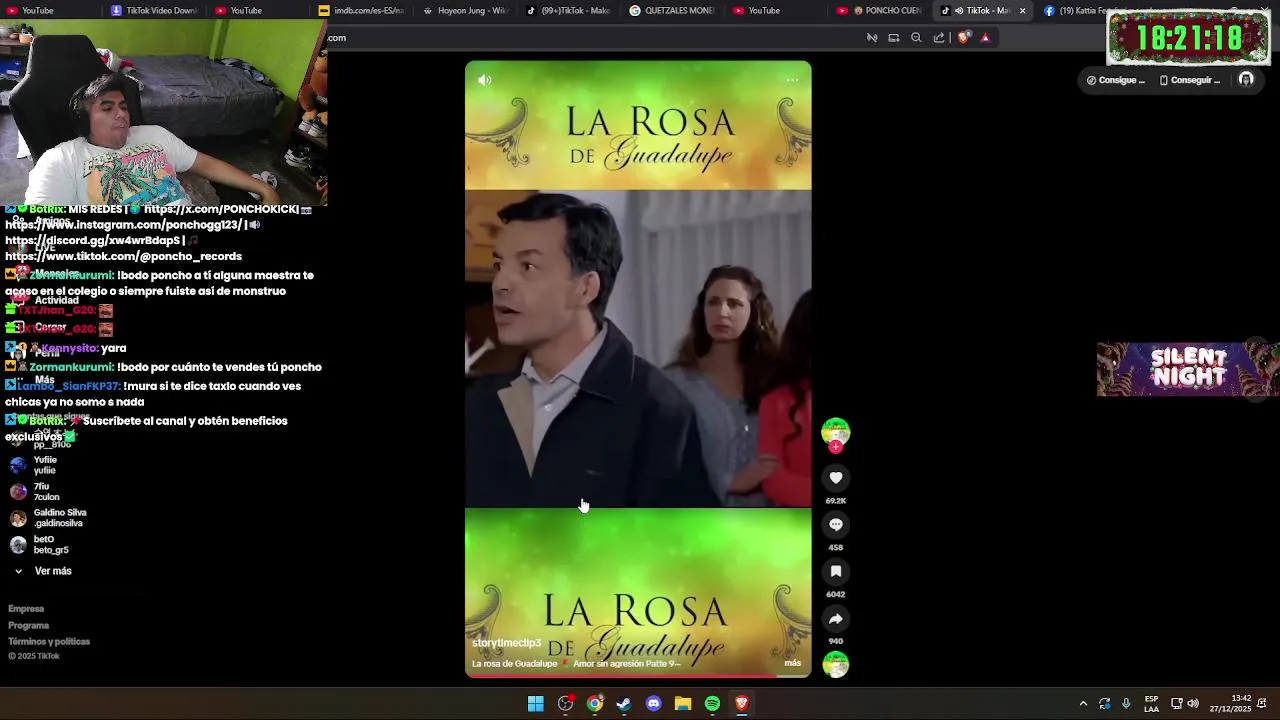Click the microphone icon in system tray
The height and width of the screenshot is (720, 1280).
[x=1126, y=704]
